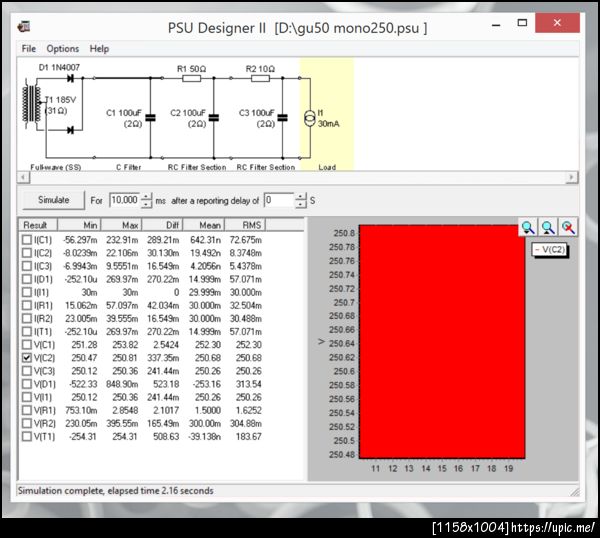The height and width of the screenshot is (538, 600).
Task: Enable the I(C3) result checkbox
Action: click(26, 266)
